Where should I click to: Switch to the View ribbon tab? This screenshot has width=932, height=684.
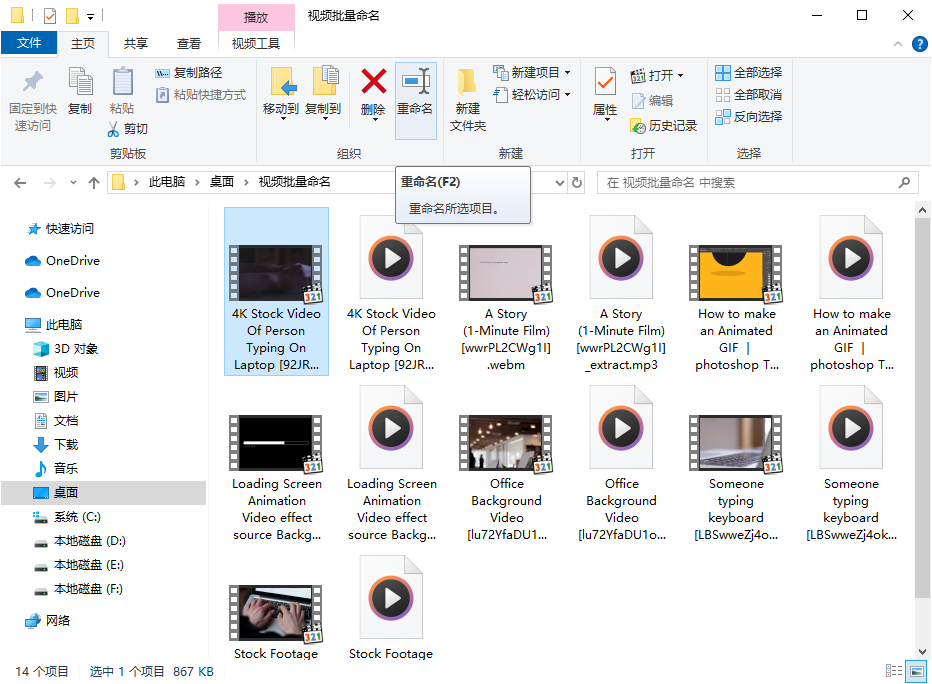(189, 44)
